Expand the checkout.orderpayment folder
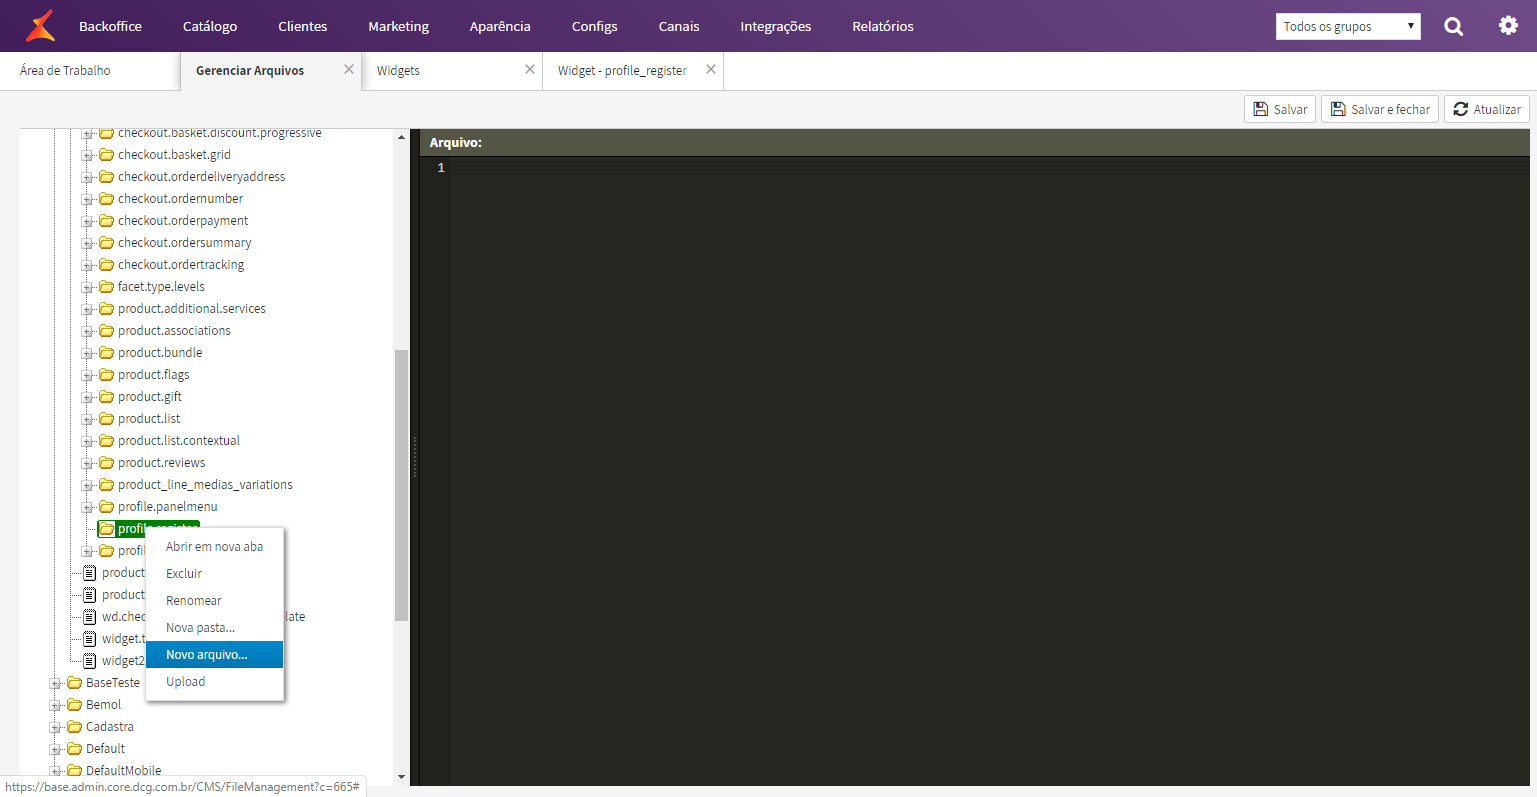Viewport: 1537px width, 797px height. 87,221
